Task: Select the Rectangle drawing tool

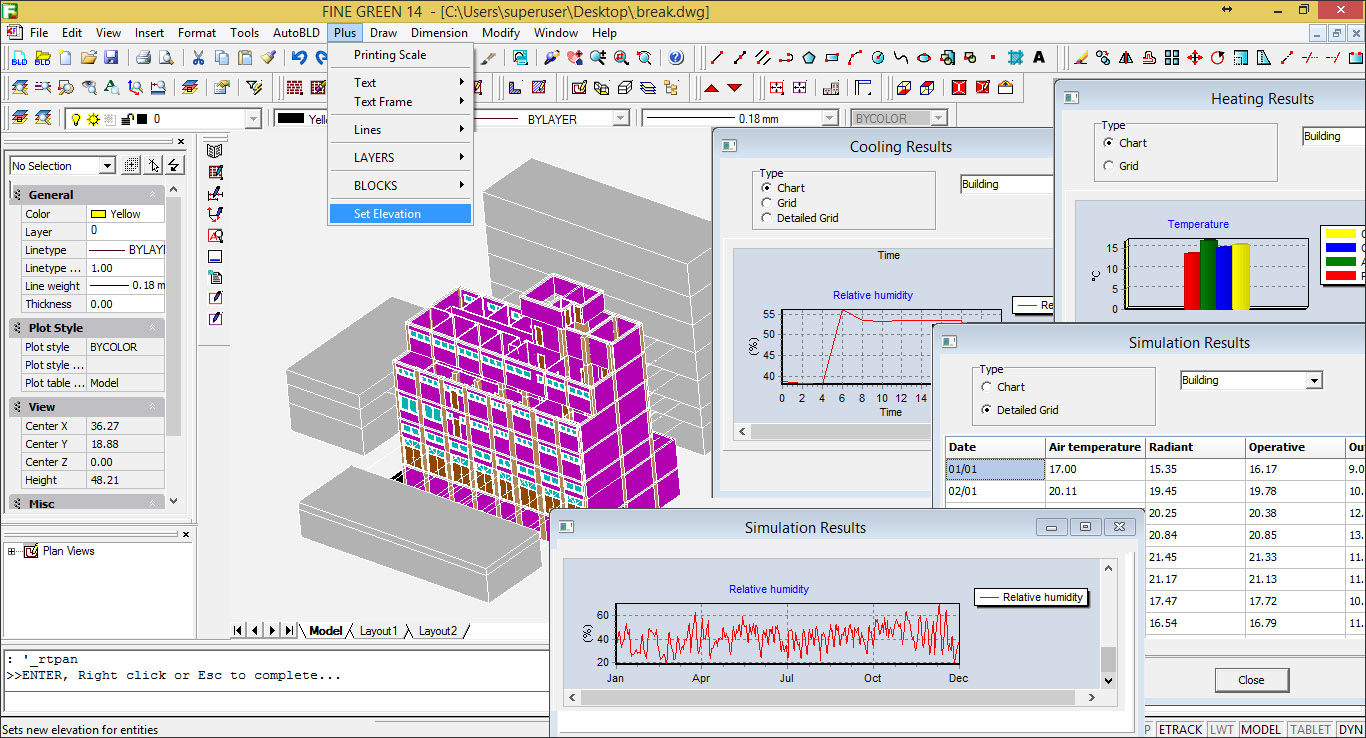Action: (832, 57)
